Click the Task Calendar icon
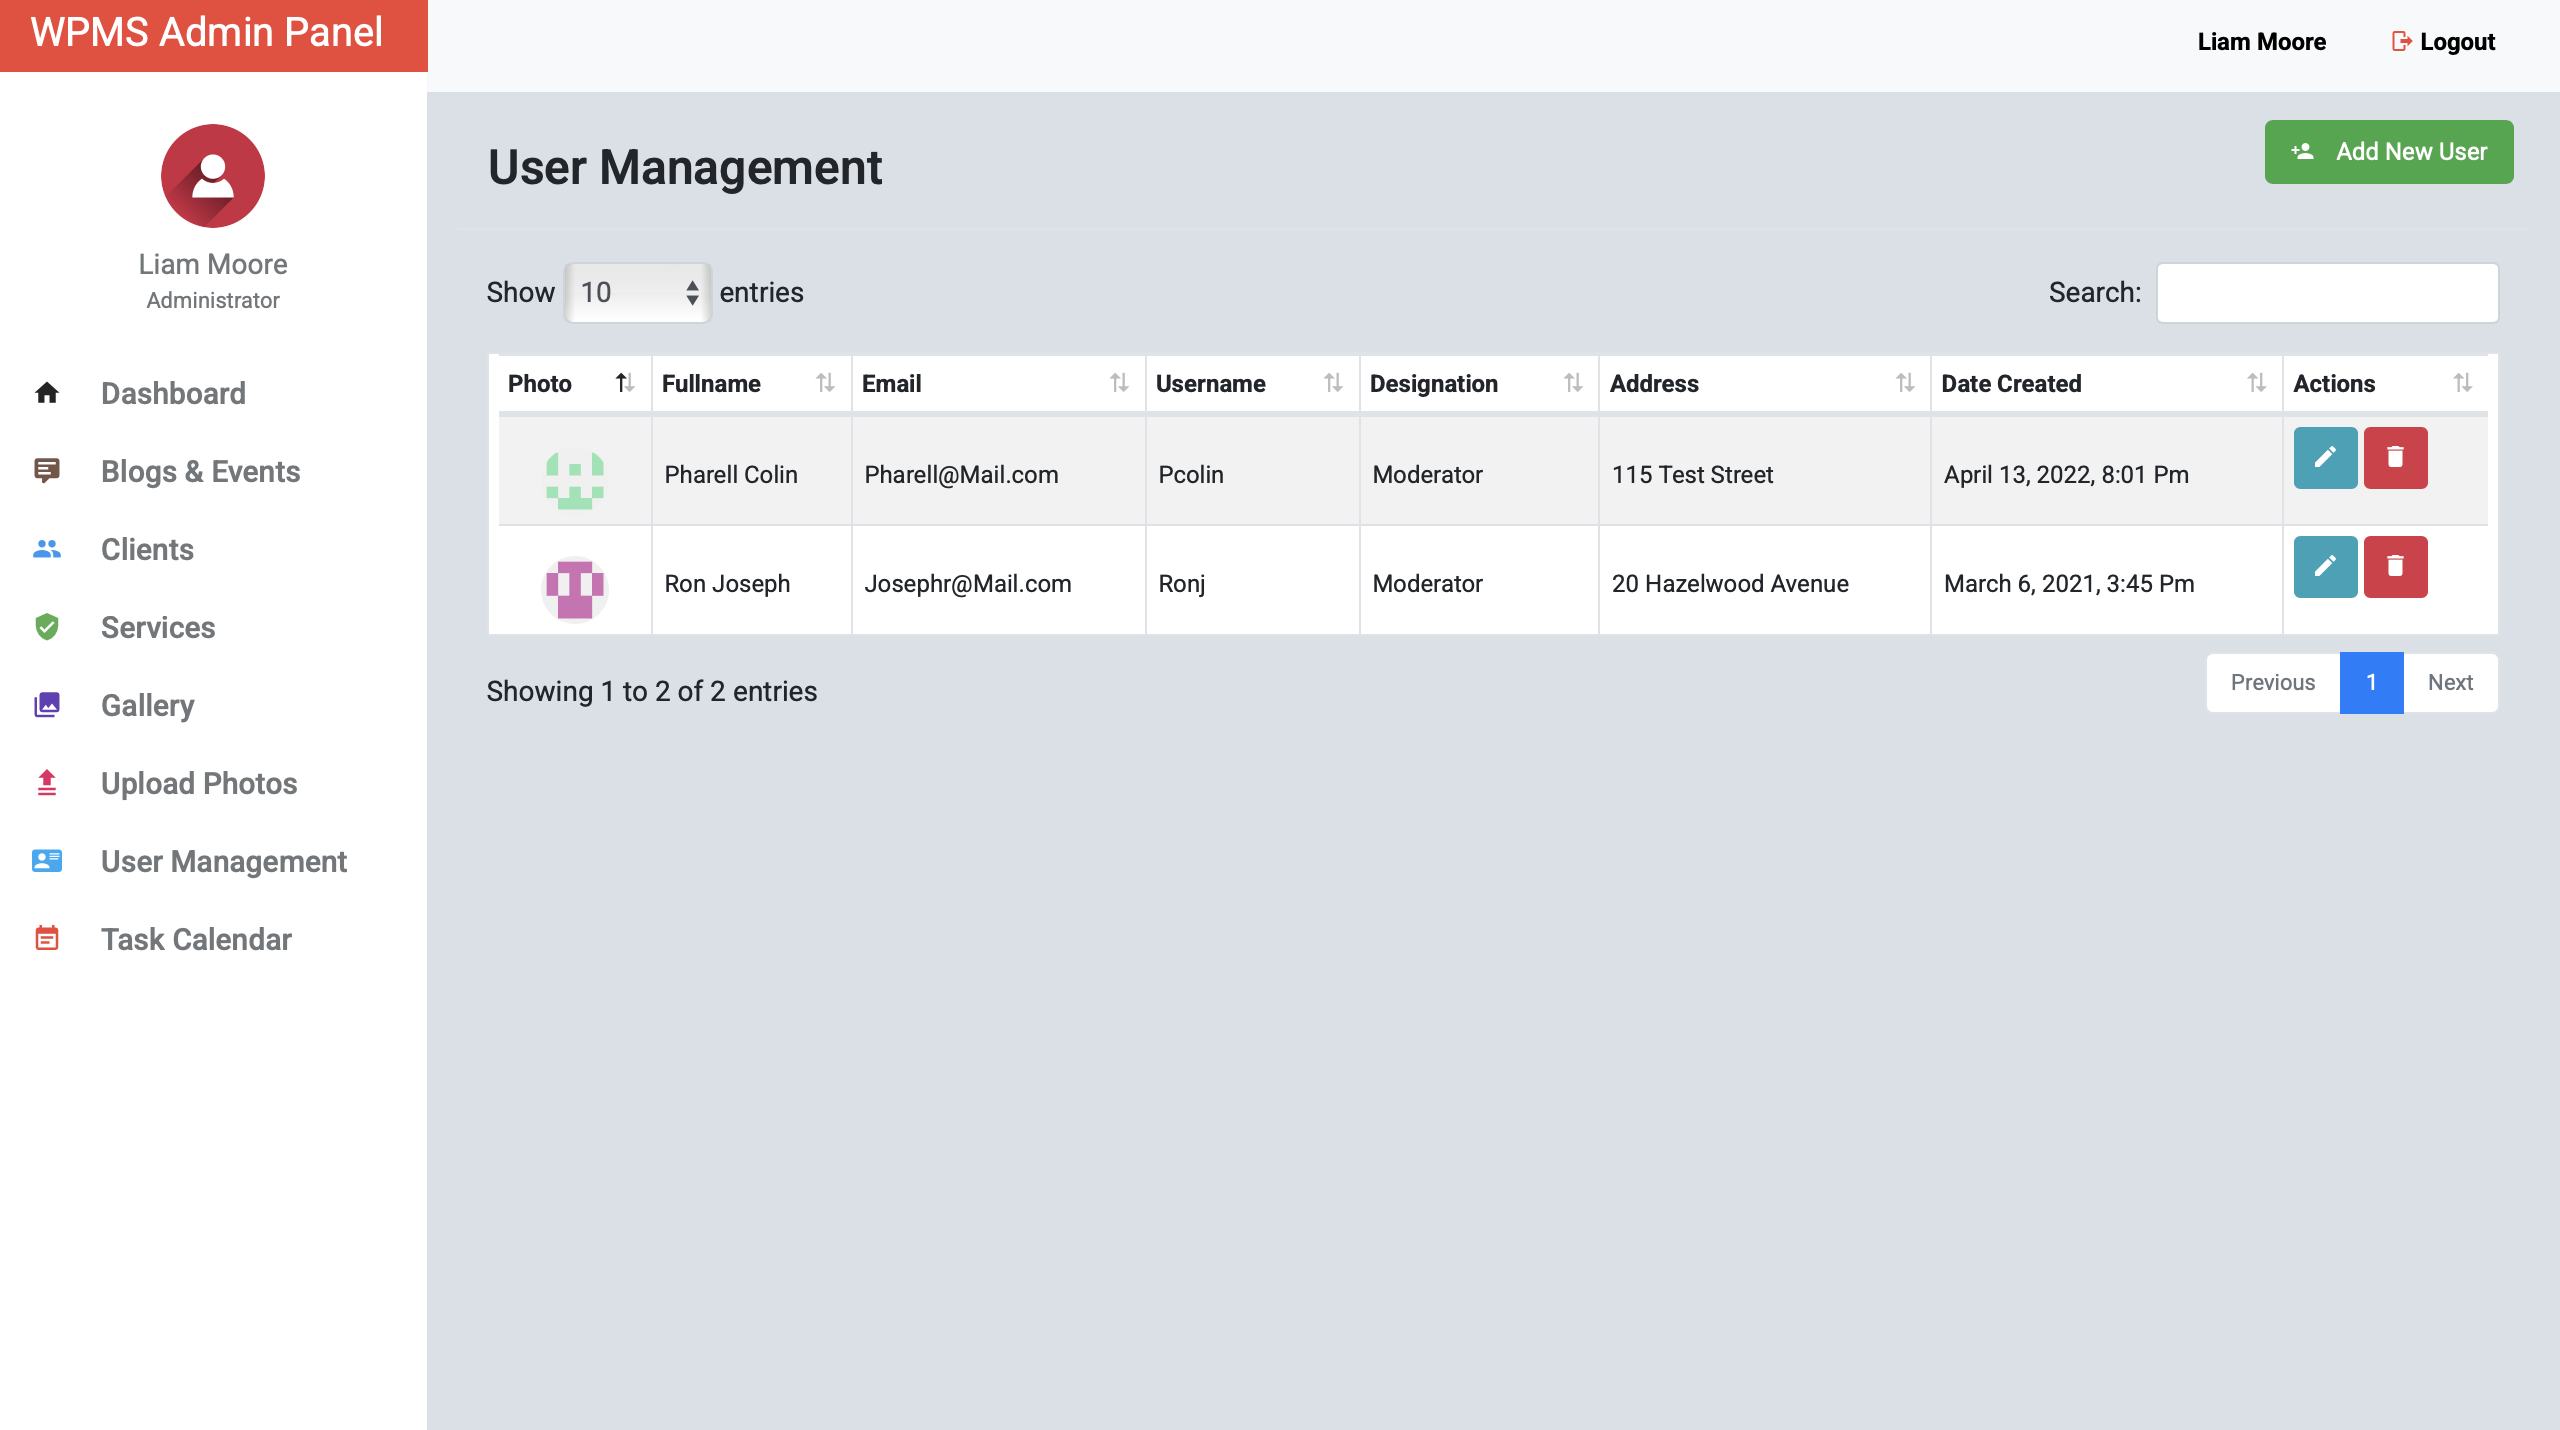 point(47,939)
